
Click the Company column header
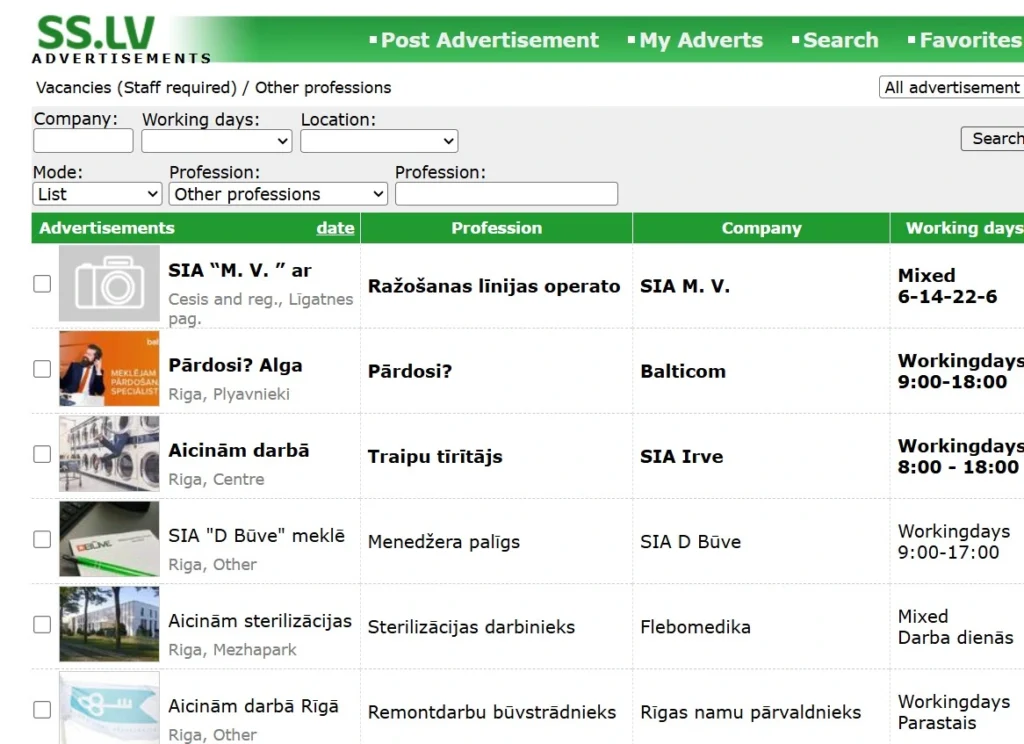pyautogui.click(x=761, y=228)
